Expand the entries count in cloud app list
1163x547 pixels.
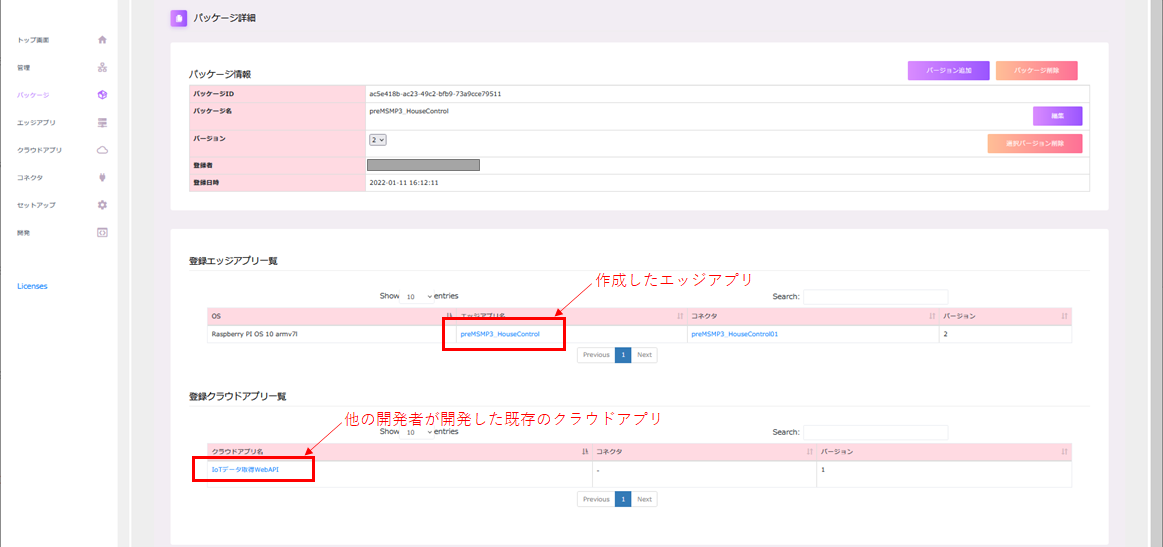419,432
